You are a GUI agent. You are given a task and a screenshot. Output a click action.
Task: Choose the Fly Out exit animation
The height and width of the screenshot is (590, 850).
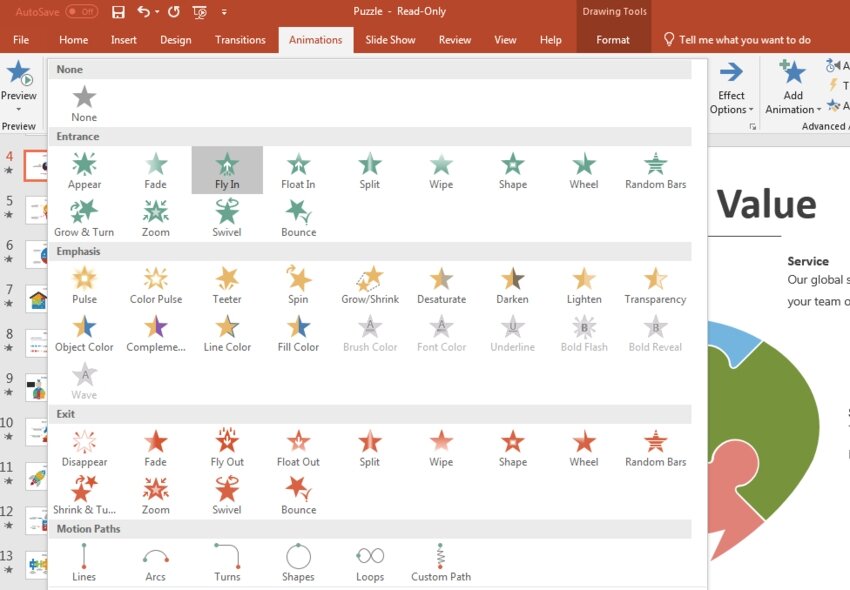pos(227,447)
